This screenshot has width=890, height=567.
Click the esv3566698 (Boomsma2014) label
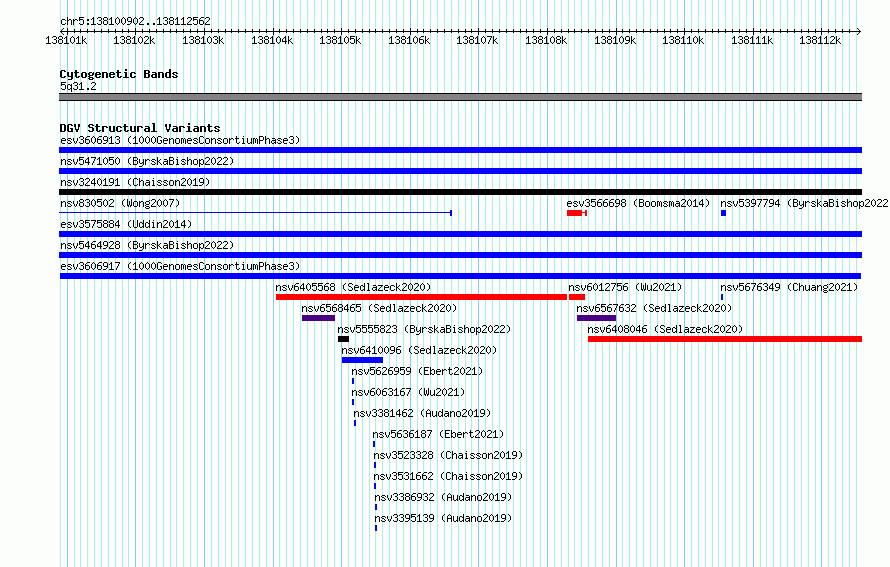click(x=638, y=203)
